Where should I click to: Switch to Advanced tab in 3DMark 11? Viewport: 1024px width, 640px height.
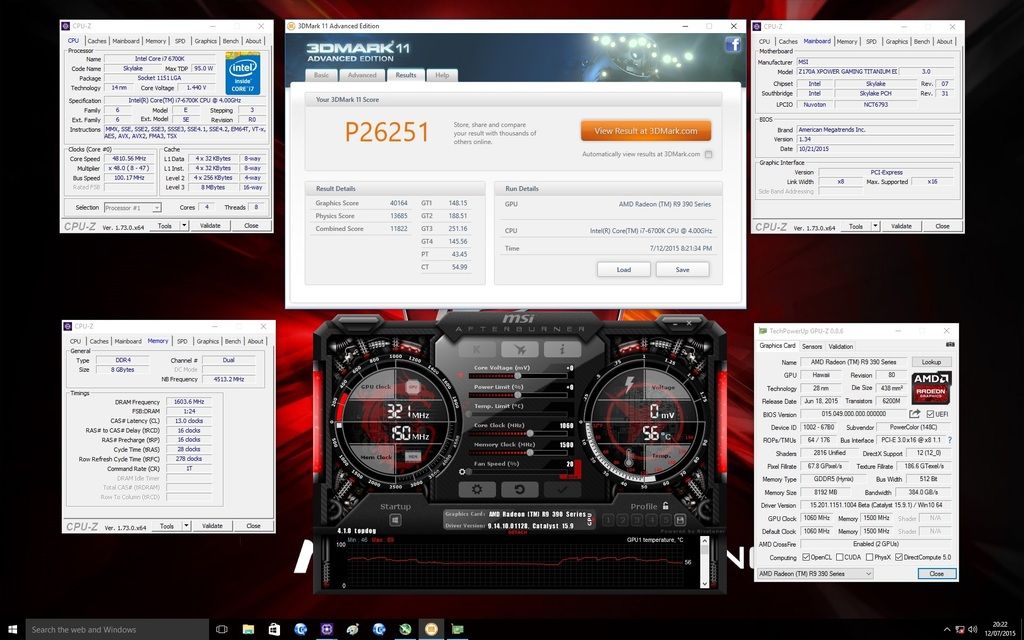click(362, 75)
